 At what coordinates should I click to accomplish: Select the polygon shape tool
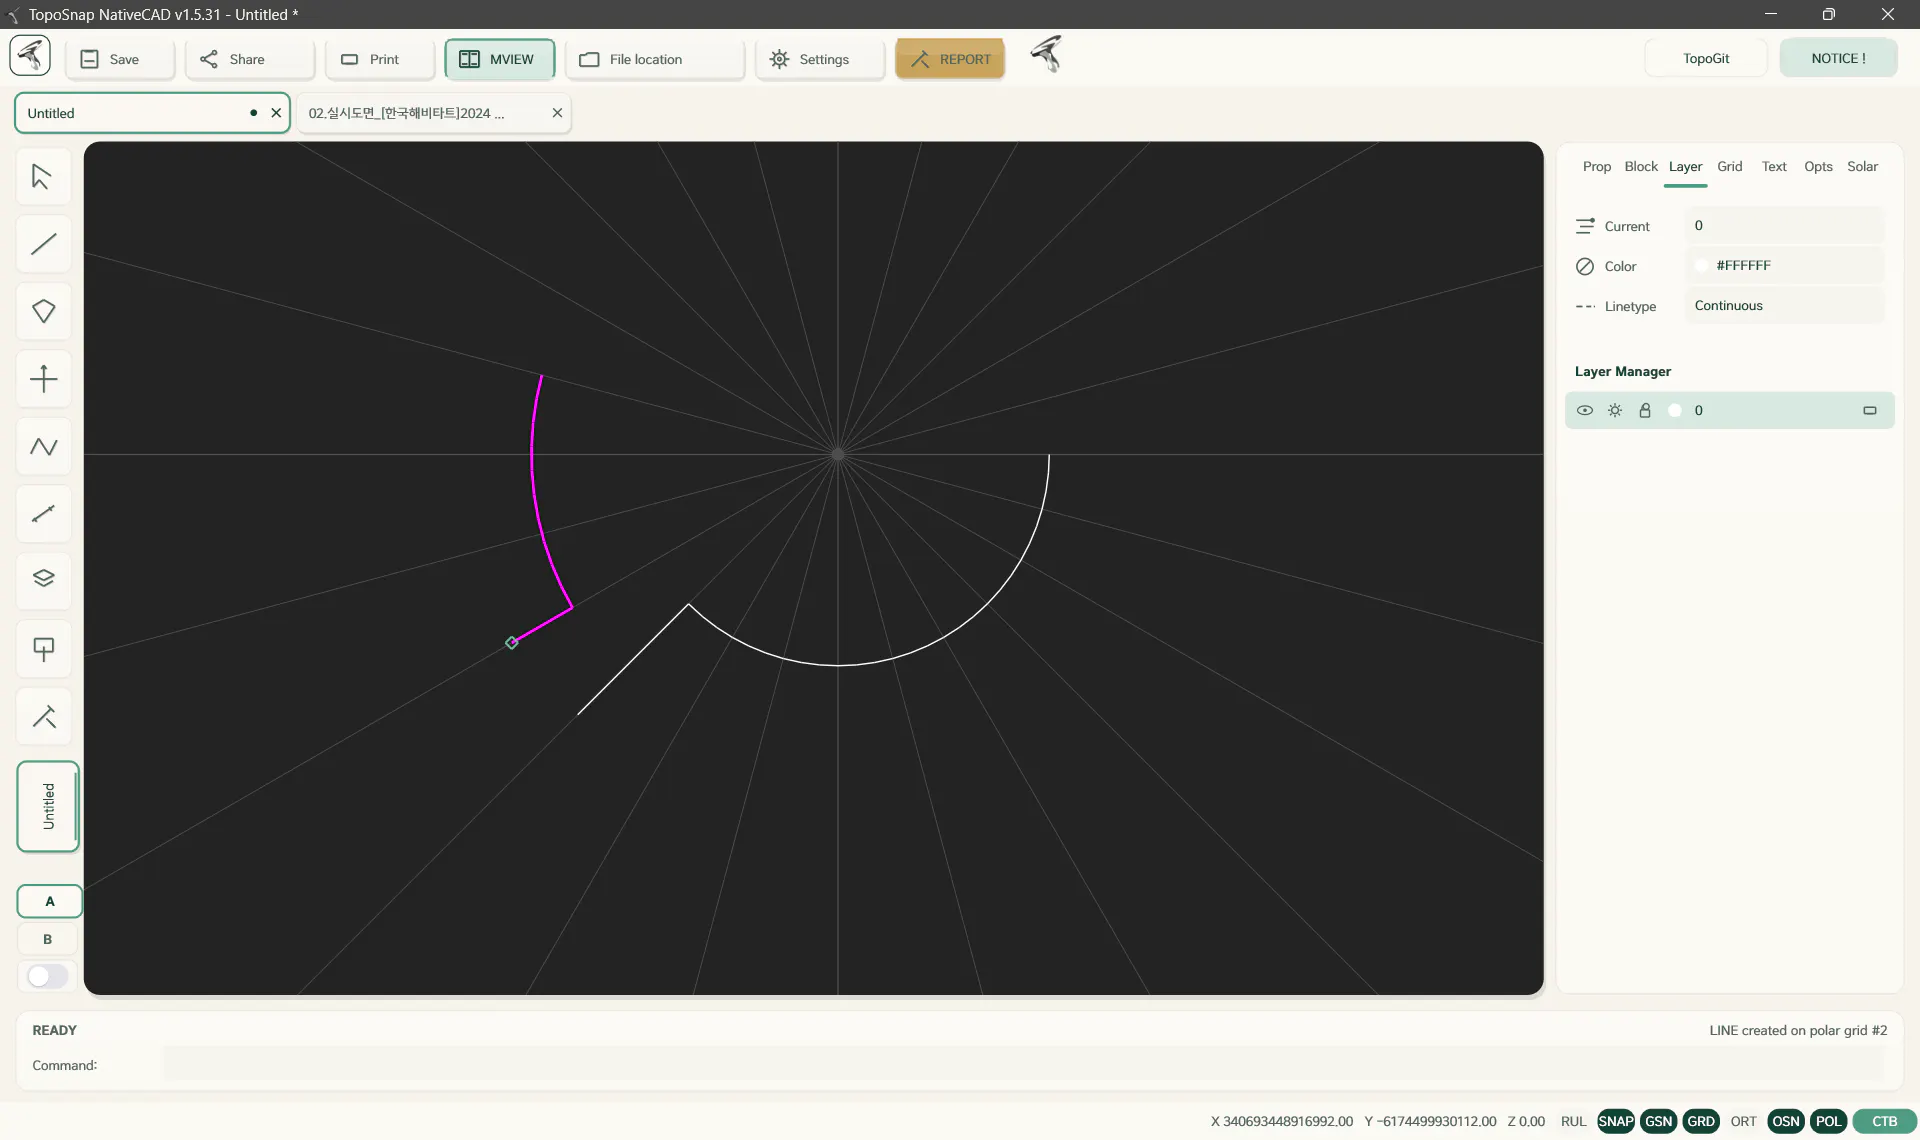pos(43,311)
